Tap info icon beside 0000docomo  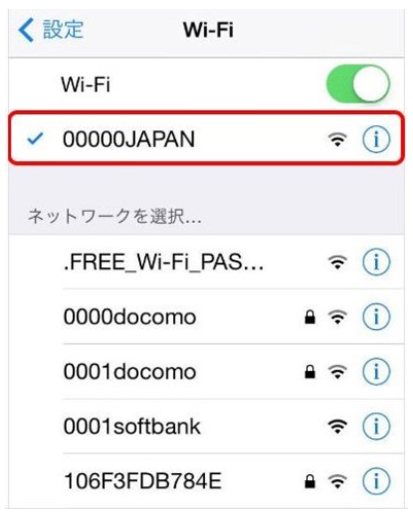[x=376, y=317]
